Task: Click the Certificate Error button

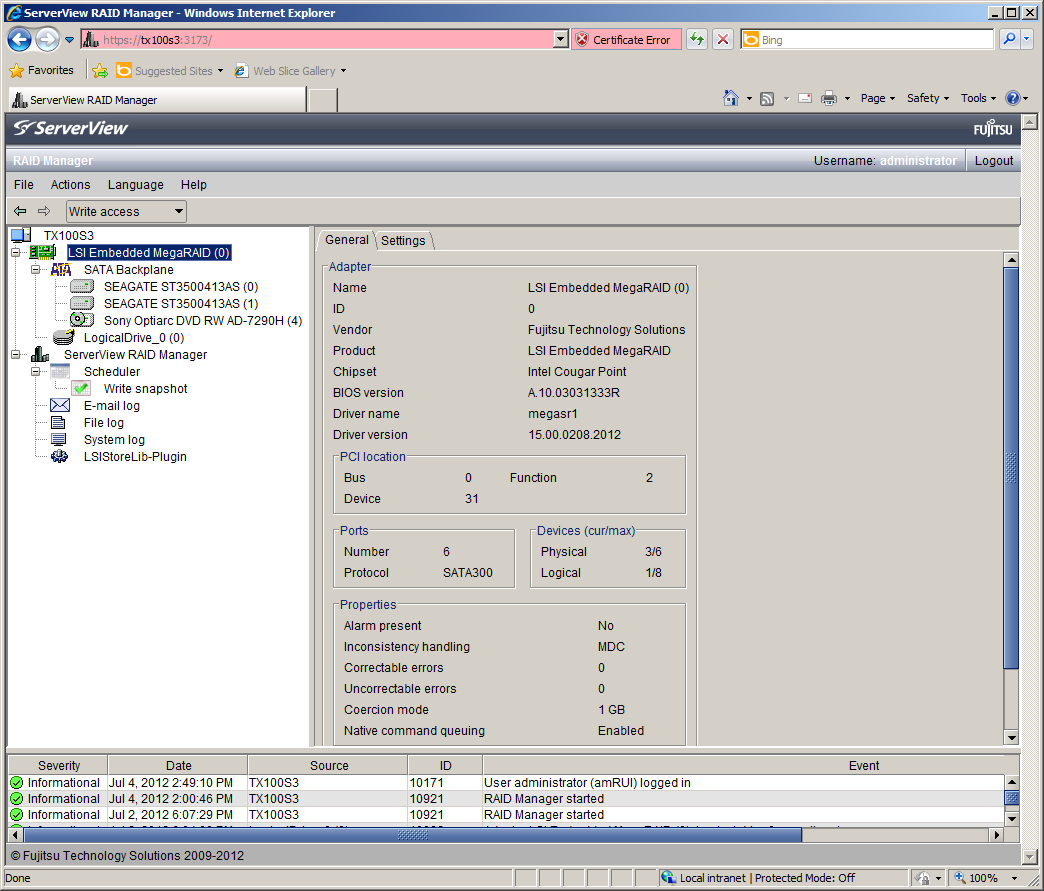Action: pos(626,40)
